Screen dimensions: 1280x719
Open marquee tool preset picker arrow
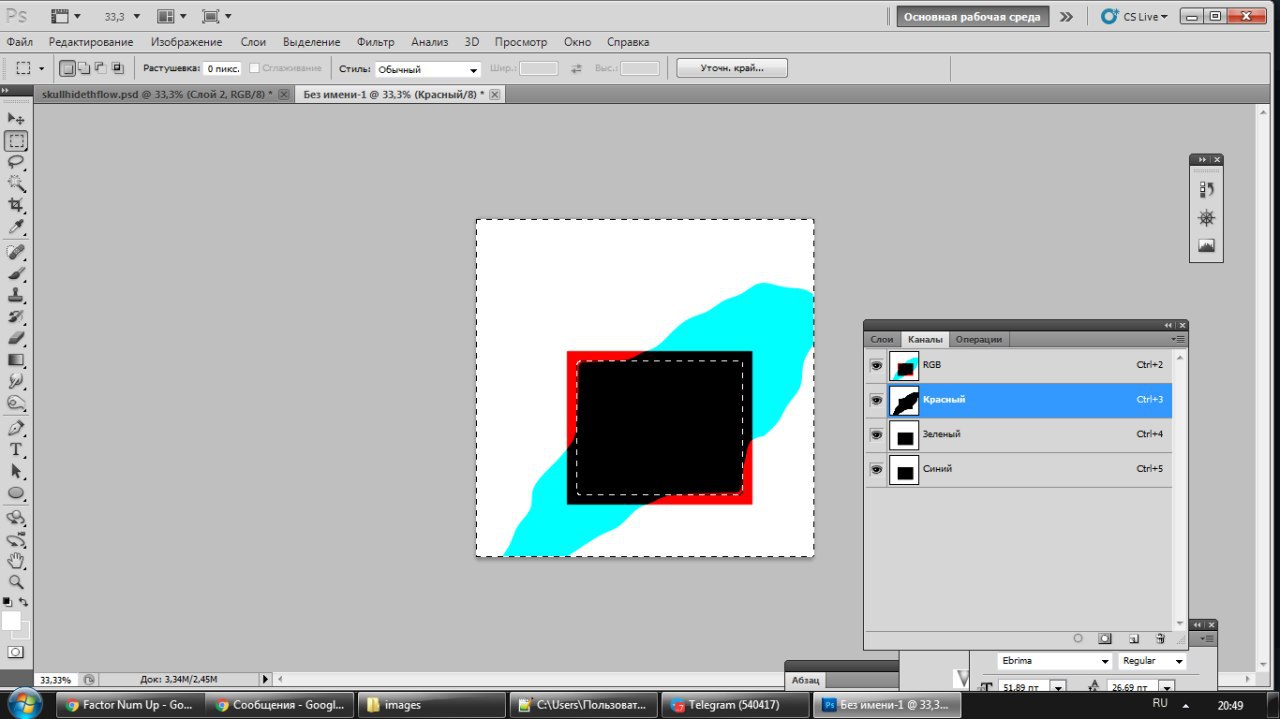pos(41,69)
